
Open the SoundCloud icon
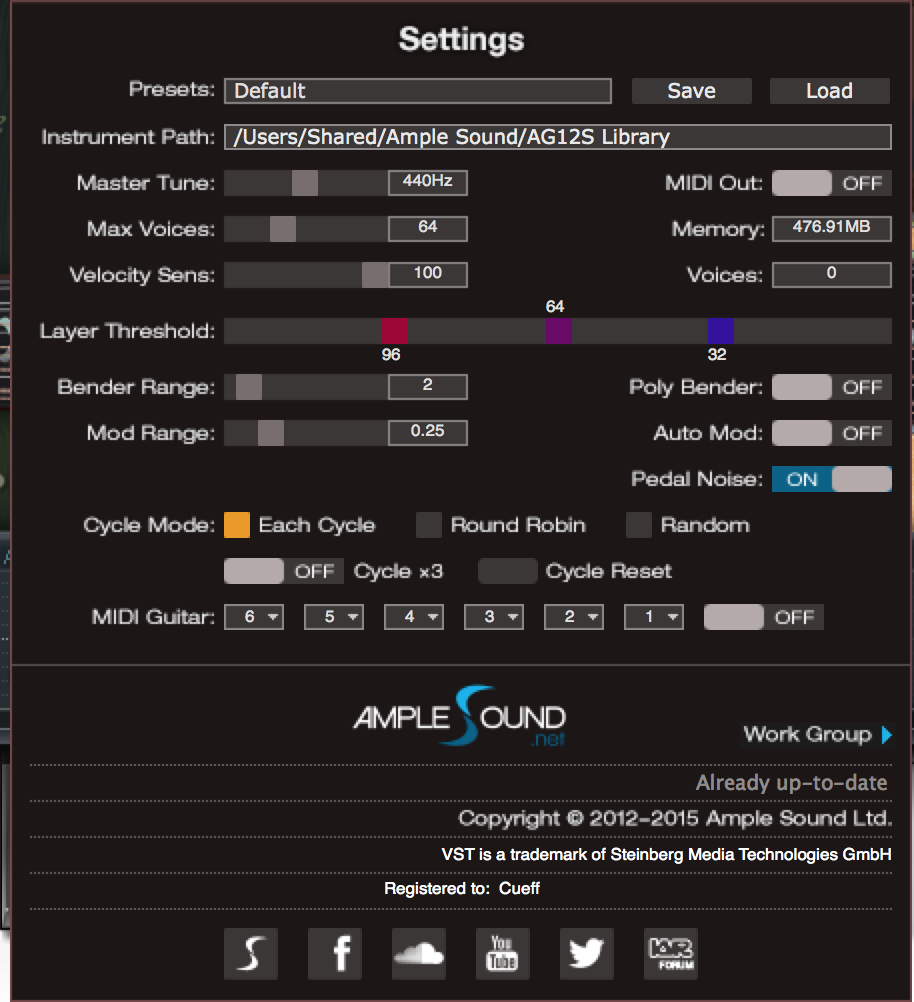tap(419, 953)
